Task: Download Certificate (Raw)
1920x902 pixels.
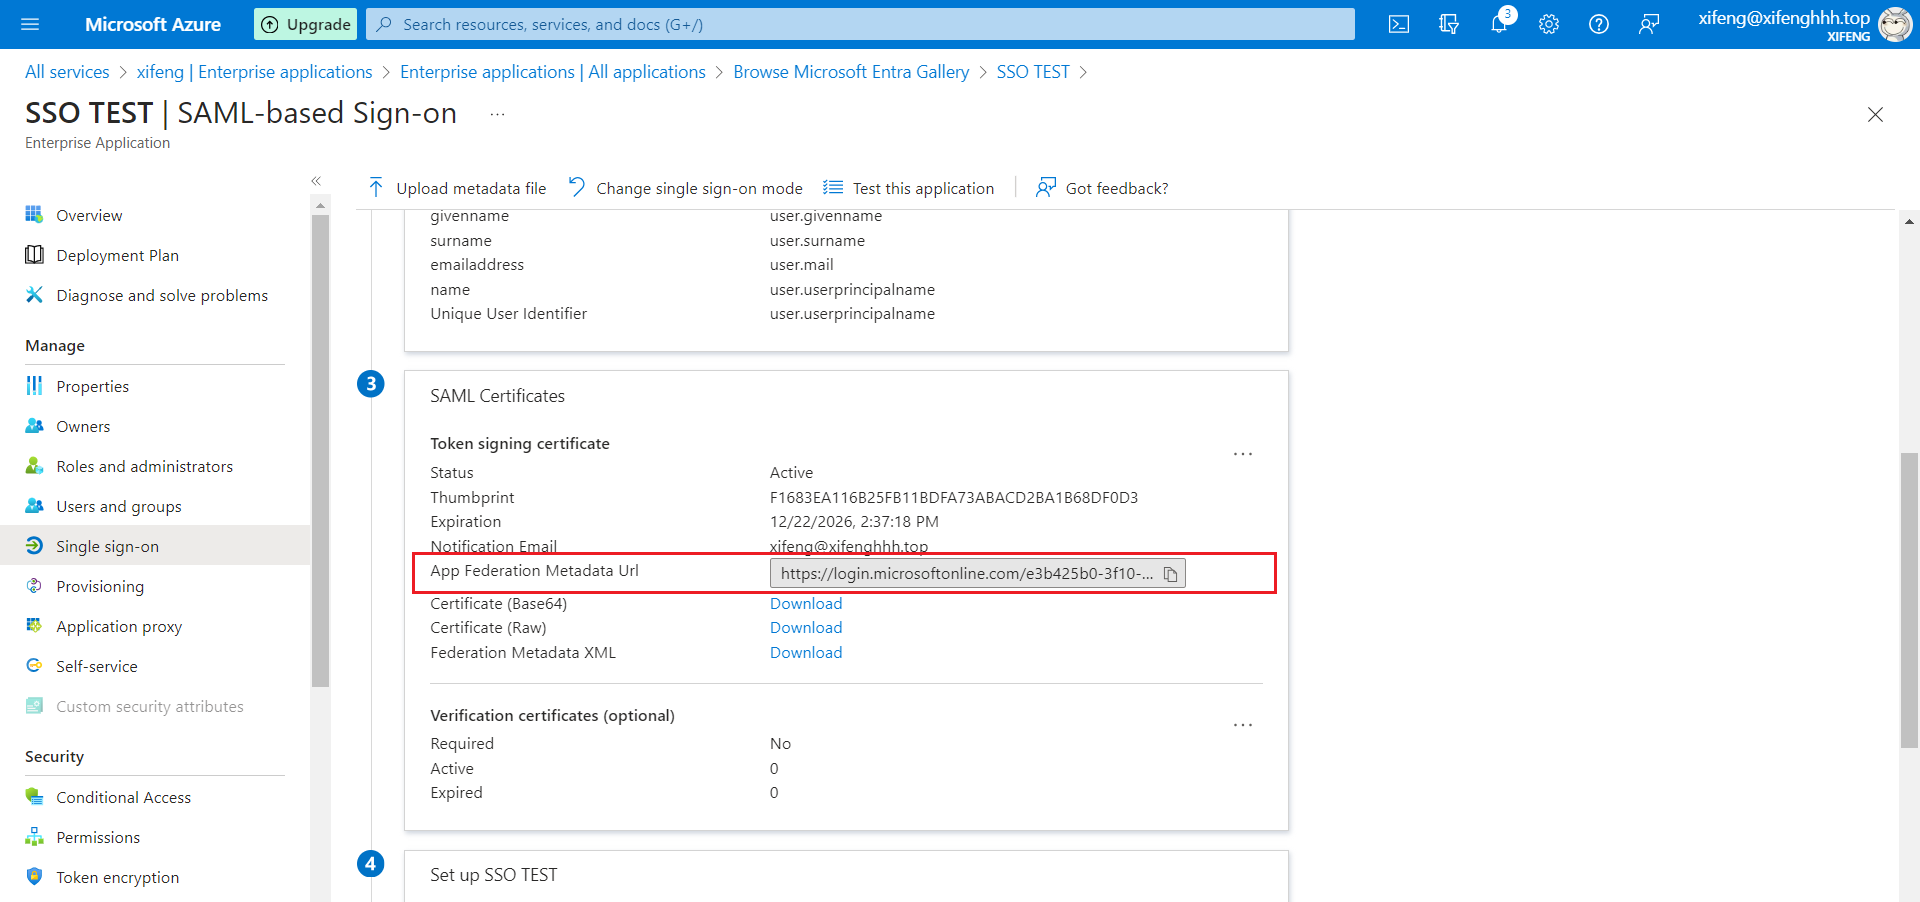Action: (x=806, y=627)
